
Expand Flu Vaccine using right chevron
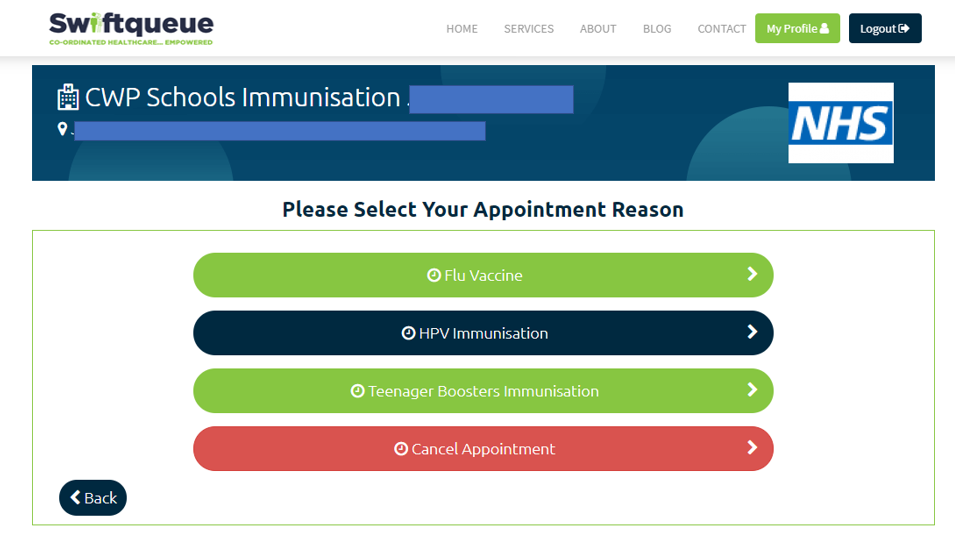click(752, 274)
